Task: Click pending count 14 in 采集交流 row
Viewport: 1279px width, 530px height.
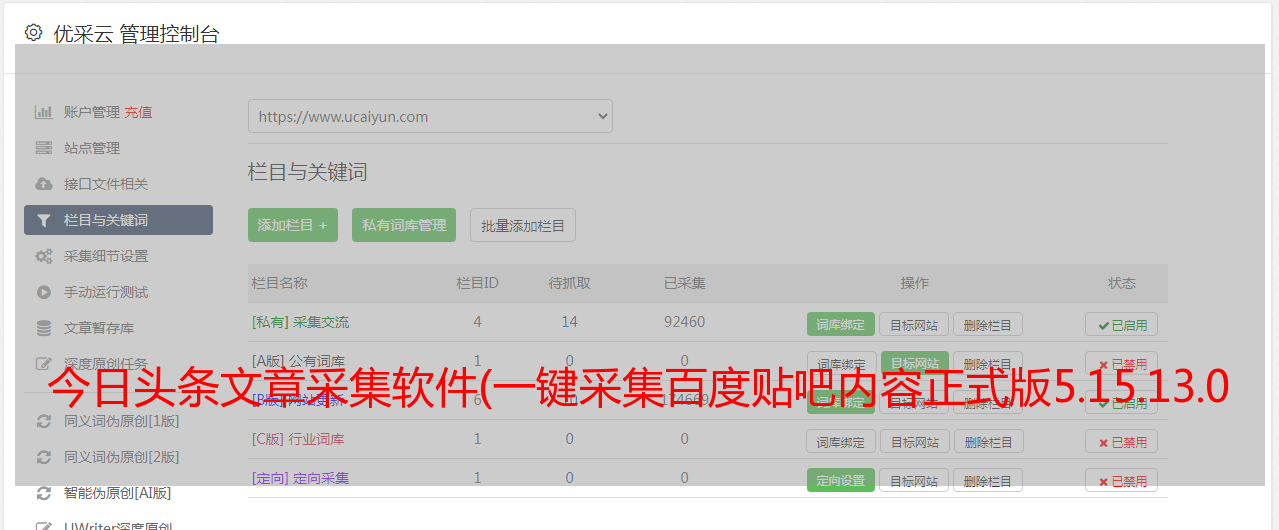Action: [x=569, y=322]
